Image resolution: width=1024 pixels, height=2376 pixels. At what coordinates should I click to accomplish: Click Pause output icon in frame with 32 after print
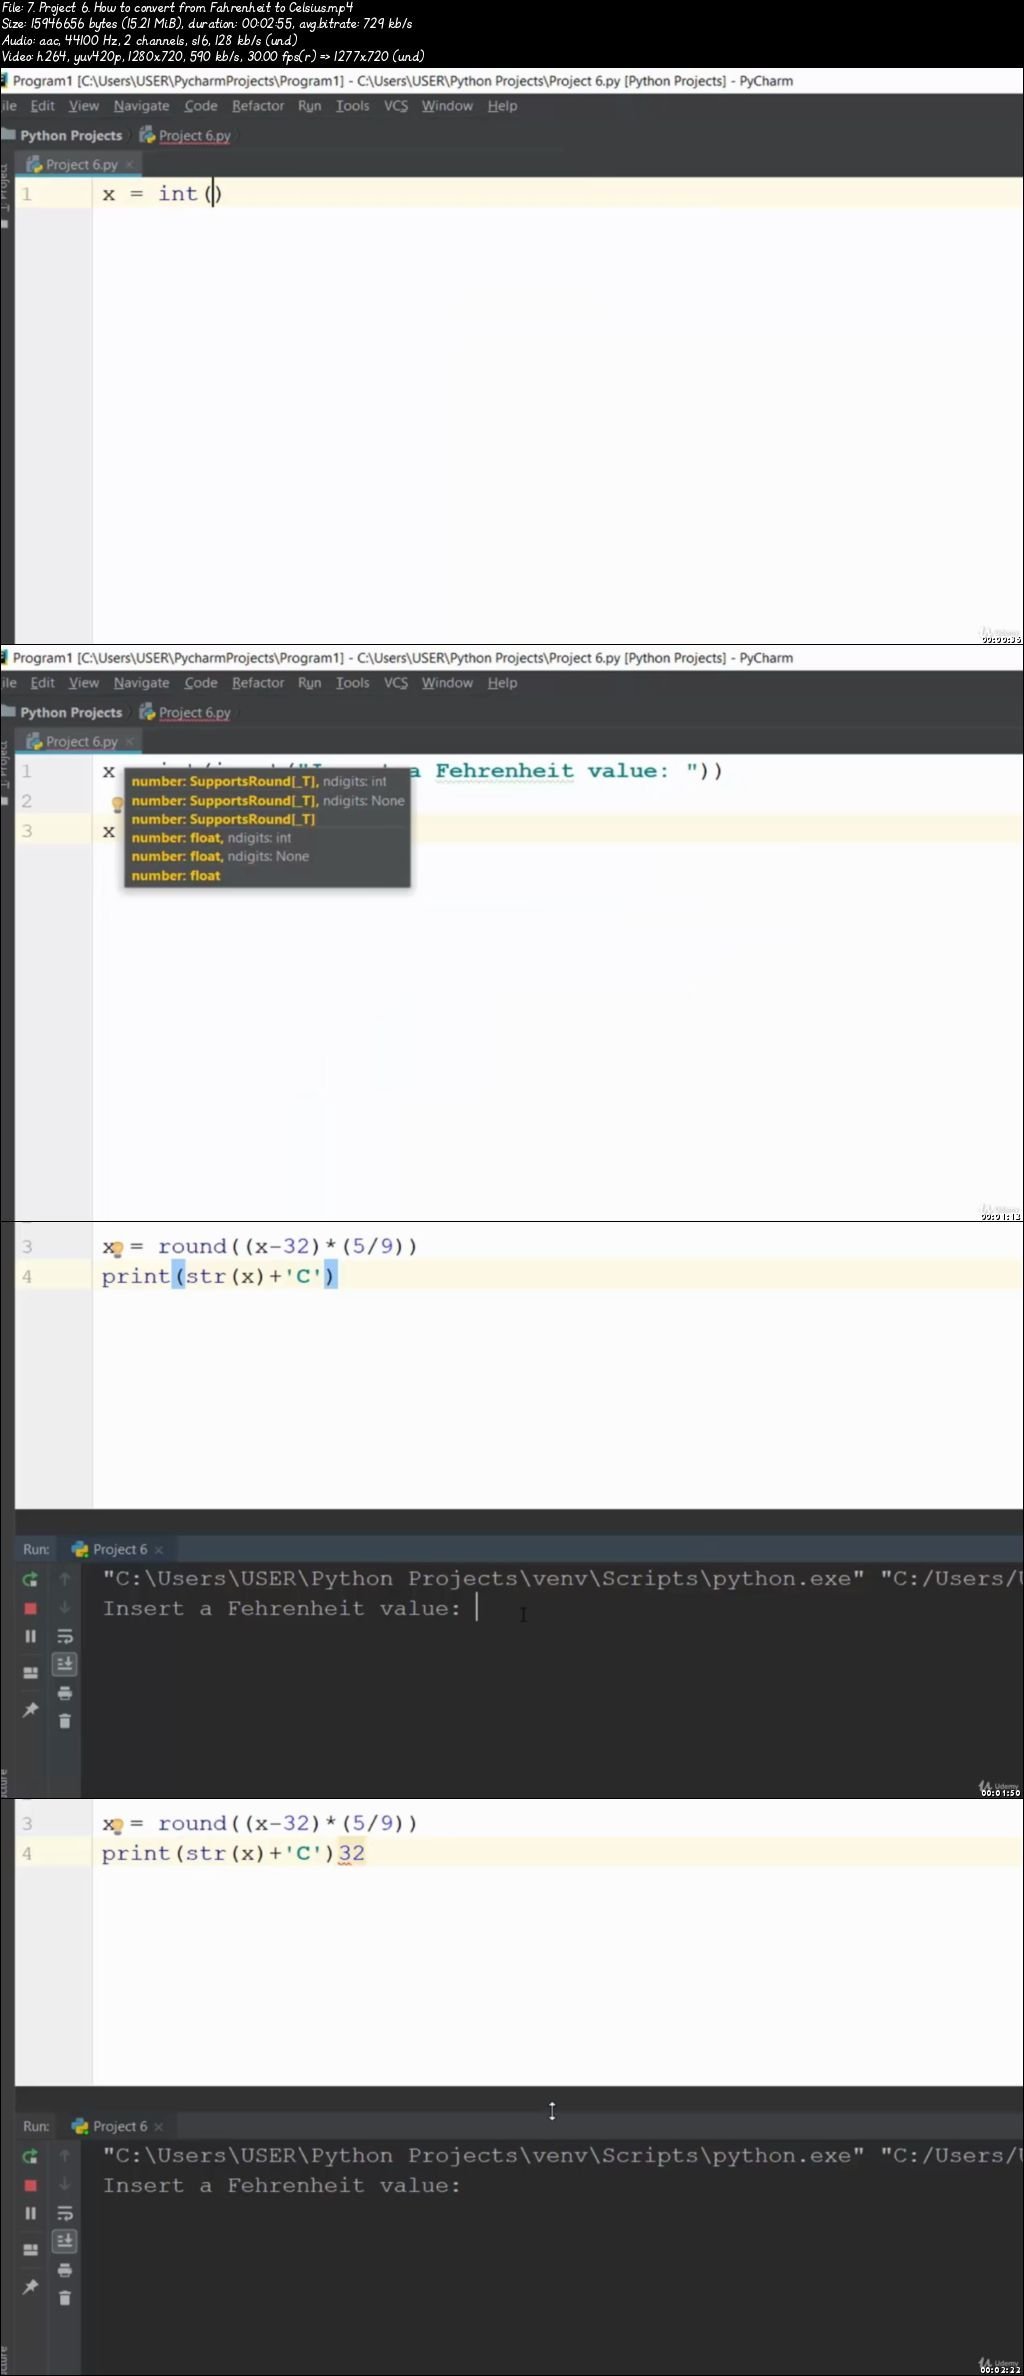tap(30, 2213)
